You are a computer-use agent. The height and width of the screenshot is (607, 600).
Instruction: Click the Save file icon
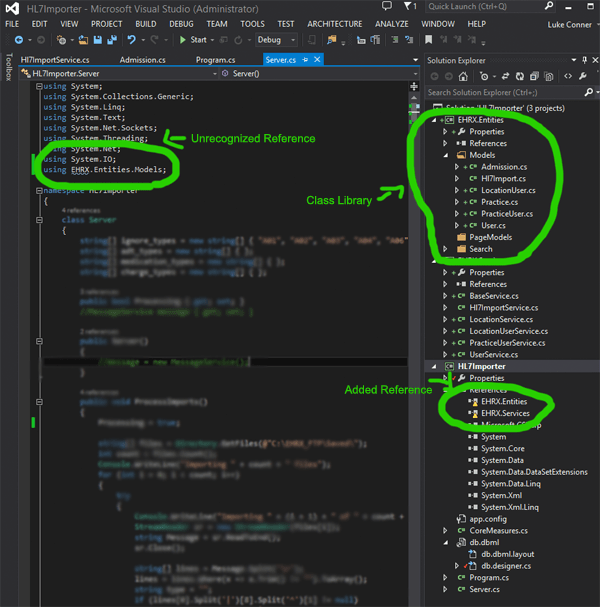click(98, 40)
